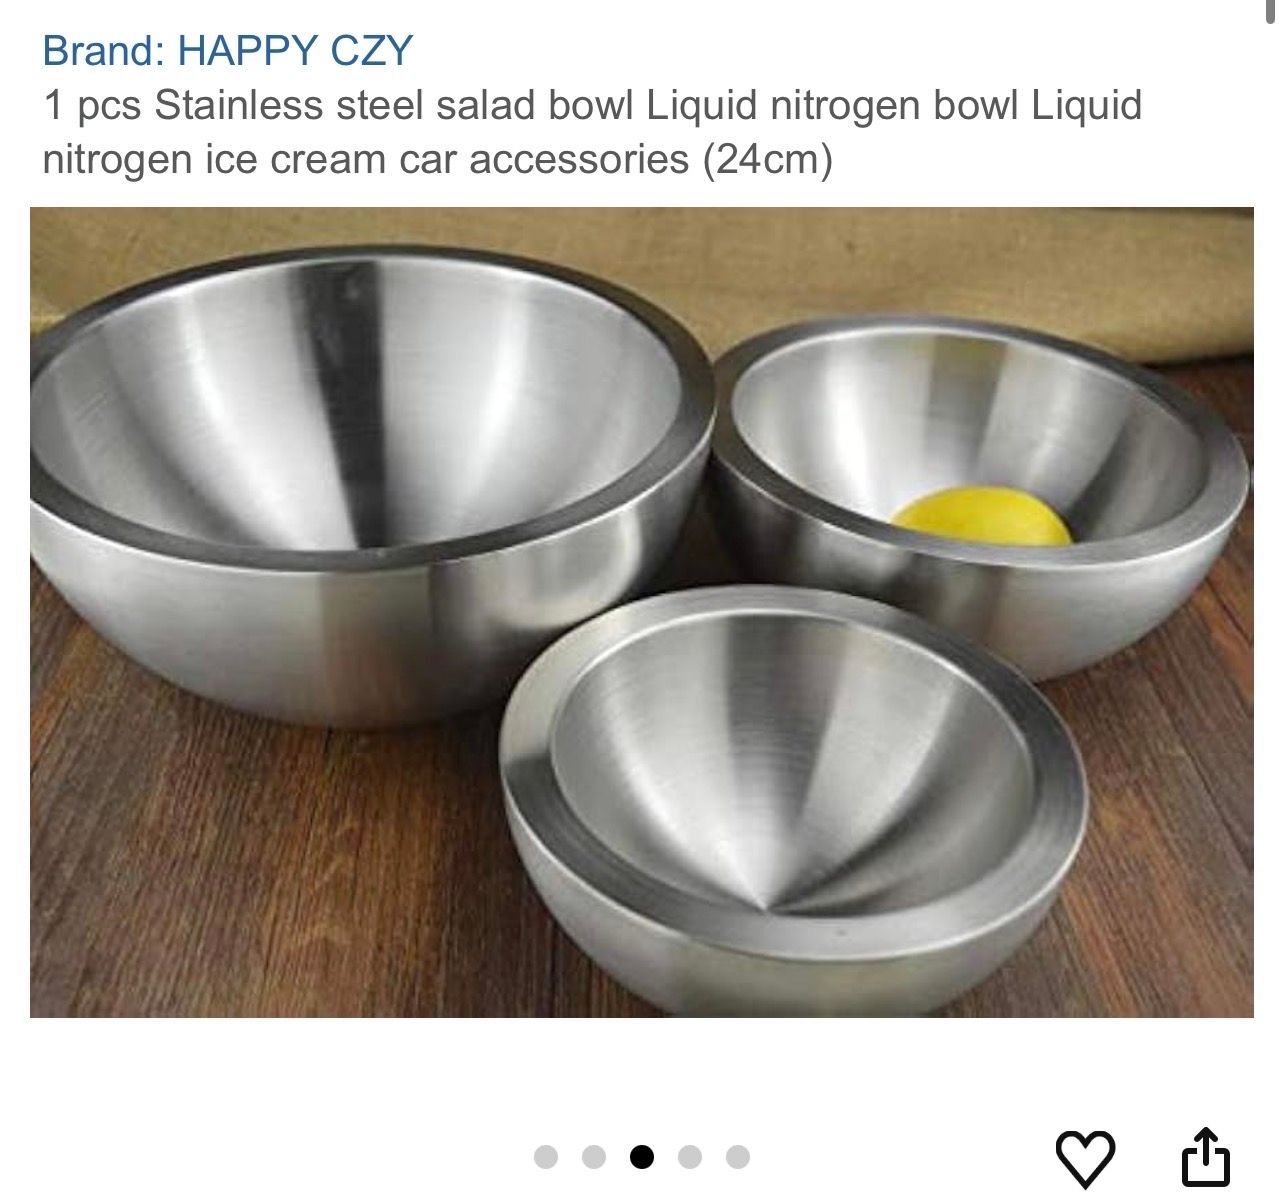This screenshot has height=1194, width=1284.
Task: Tap the yellow lemon inside the bowl
Action: [982, 516]
